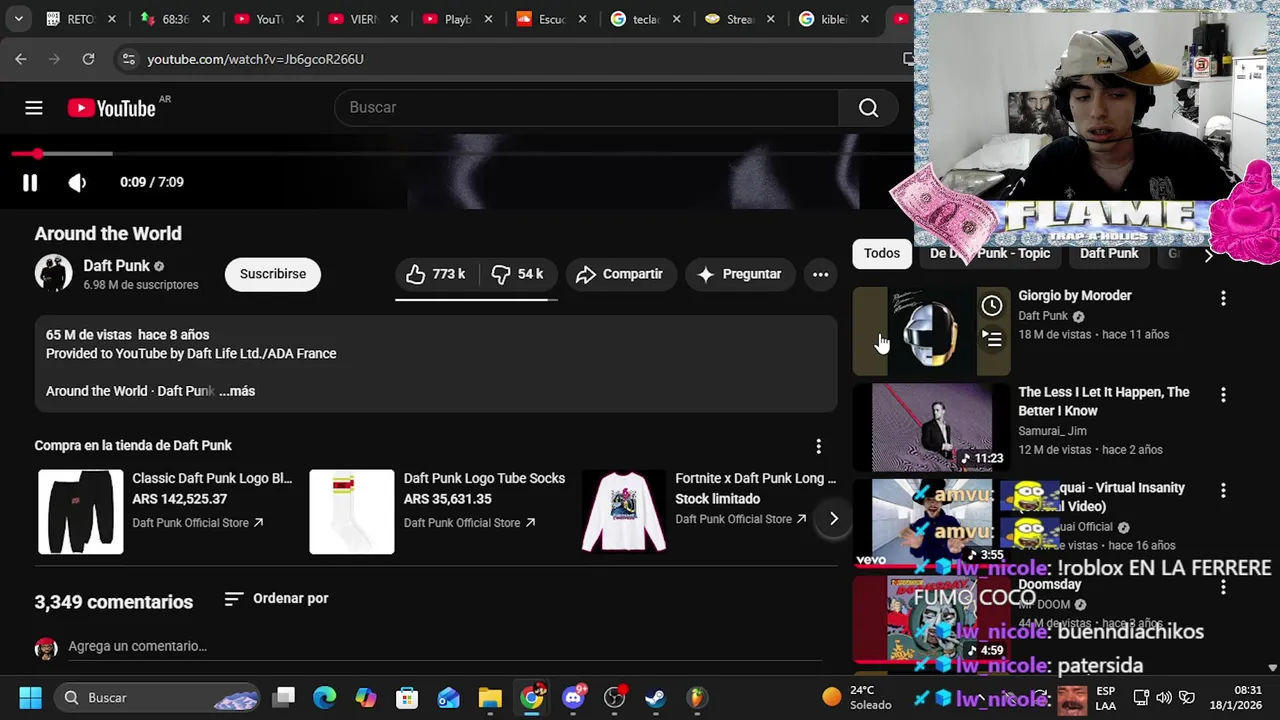Click the Suscribirse button
The height and width of the screenshot is (720, 1280).
coord(273,274)
